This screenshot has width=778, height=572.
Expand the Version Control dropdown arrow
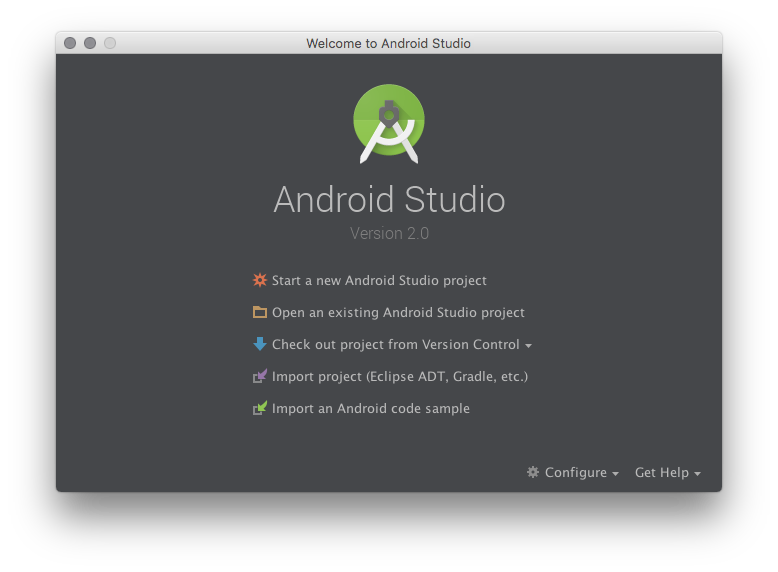point(528,346)
